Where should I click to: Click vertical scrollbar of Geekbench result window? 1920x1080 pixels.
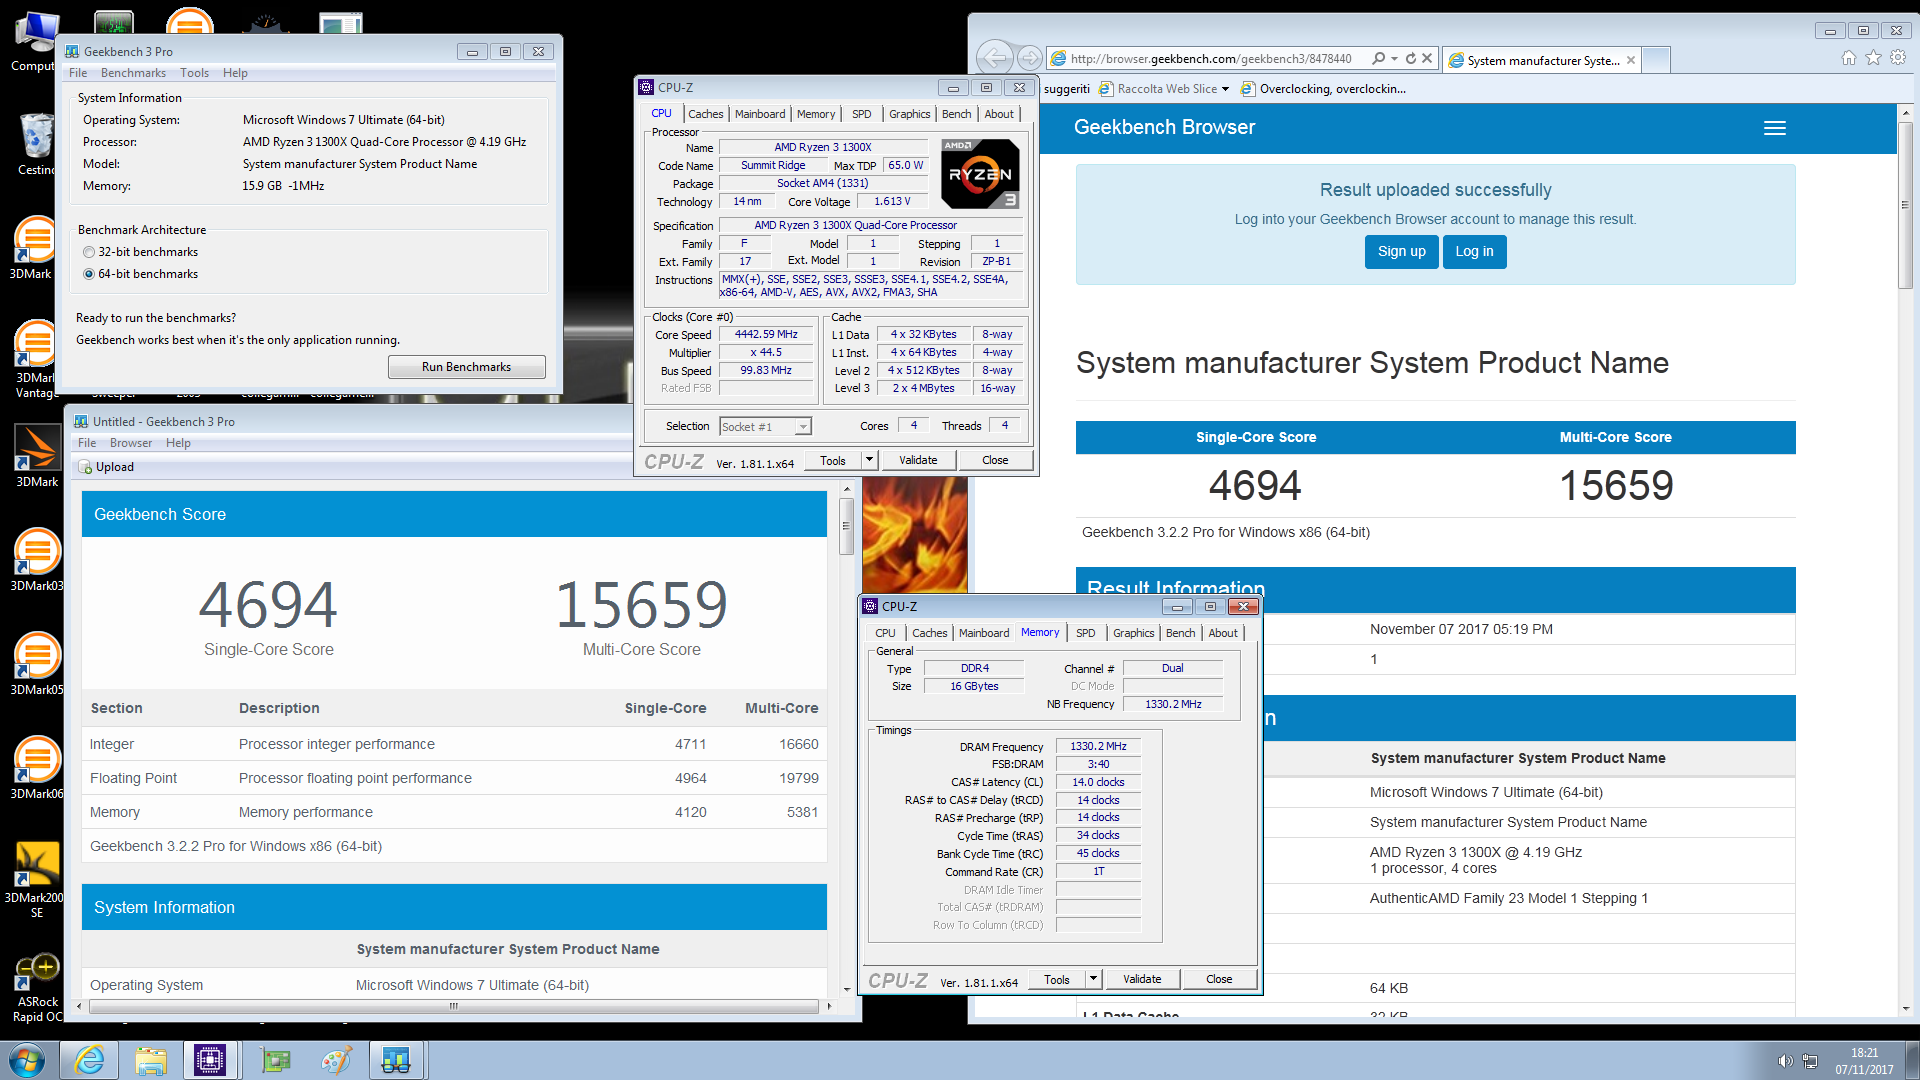pyautogui.click(x=846, y=525)
